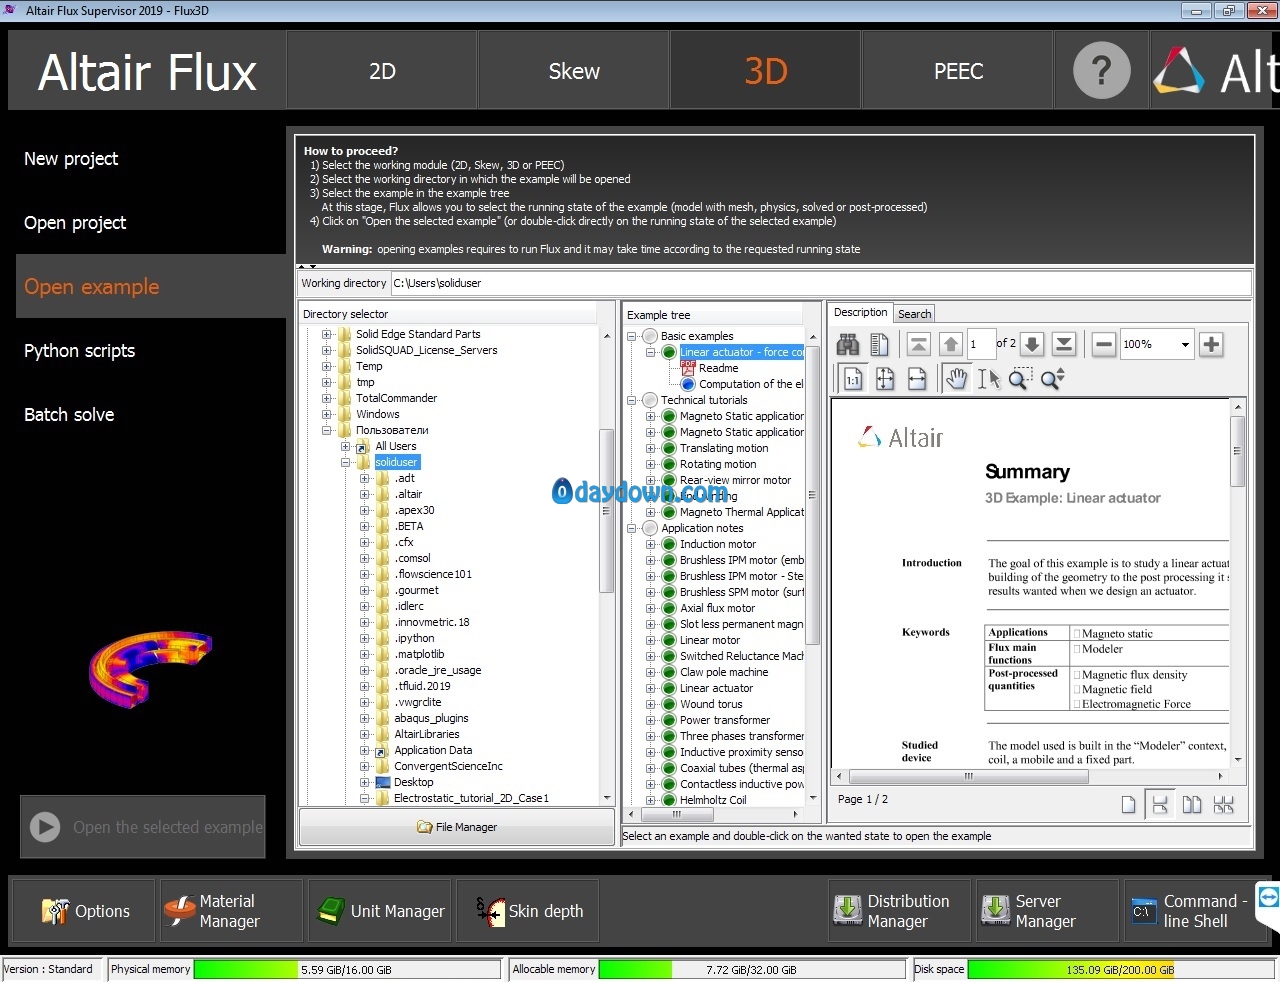1280x982 pixels.
Task: Switch to continuous facing pages layout
Action: [1223, 805]
